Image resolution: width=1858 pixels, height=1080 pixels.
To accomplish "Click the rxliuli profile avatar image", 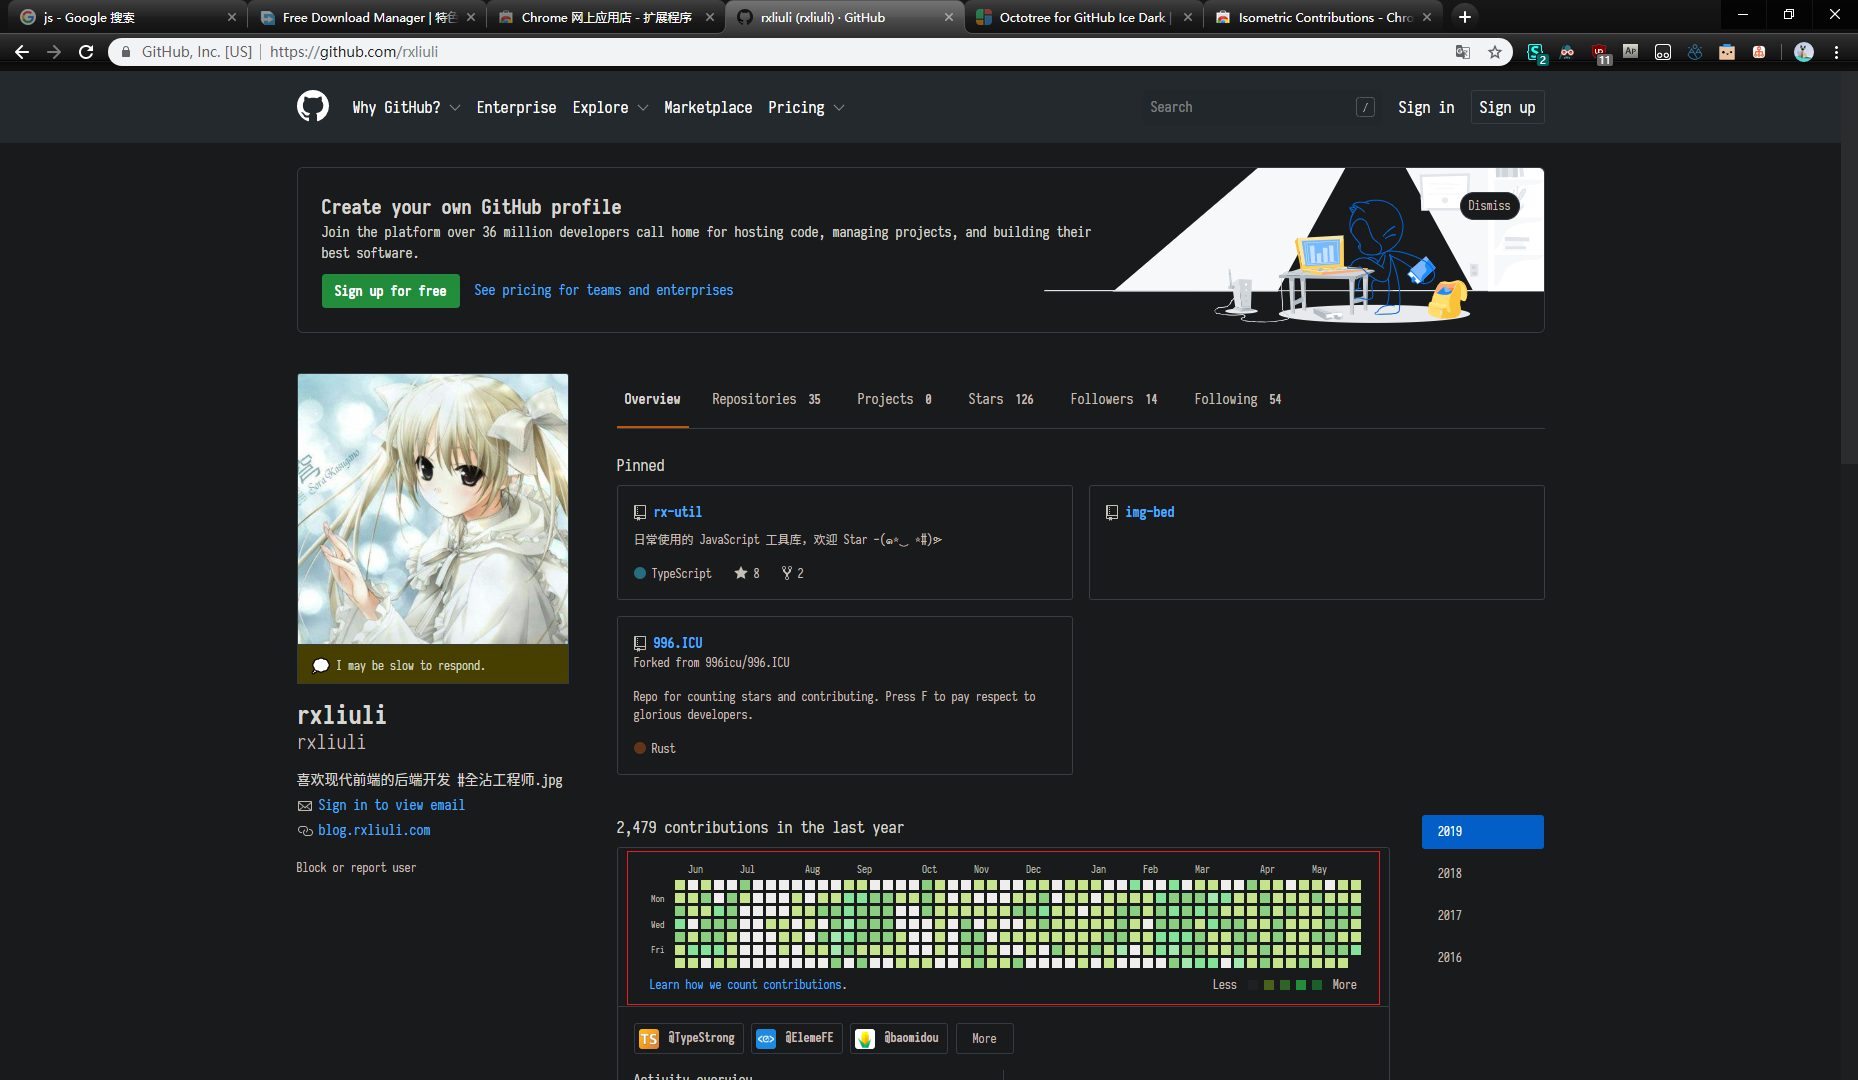I will tap(433, 509).
